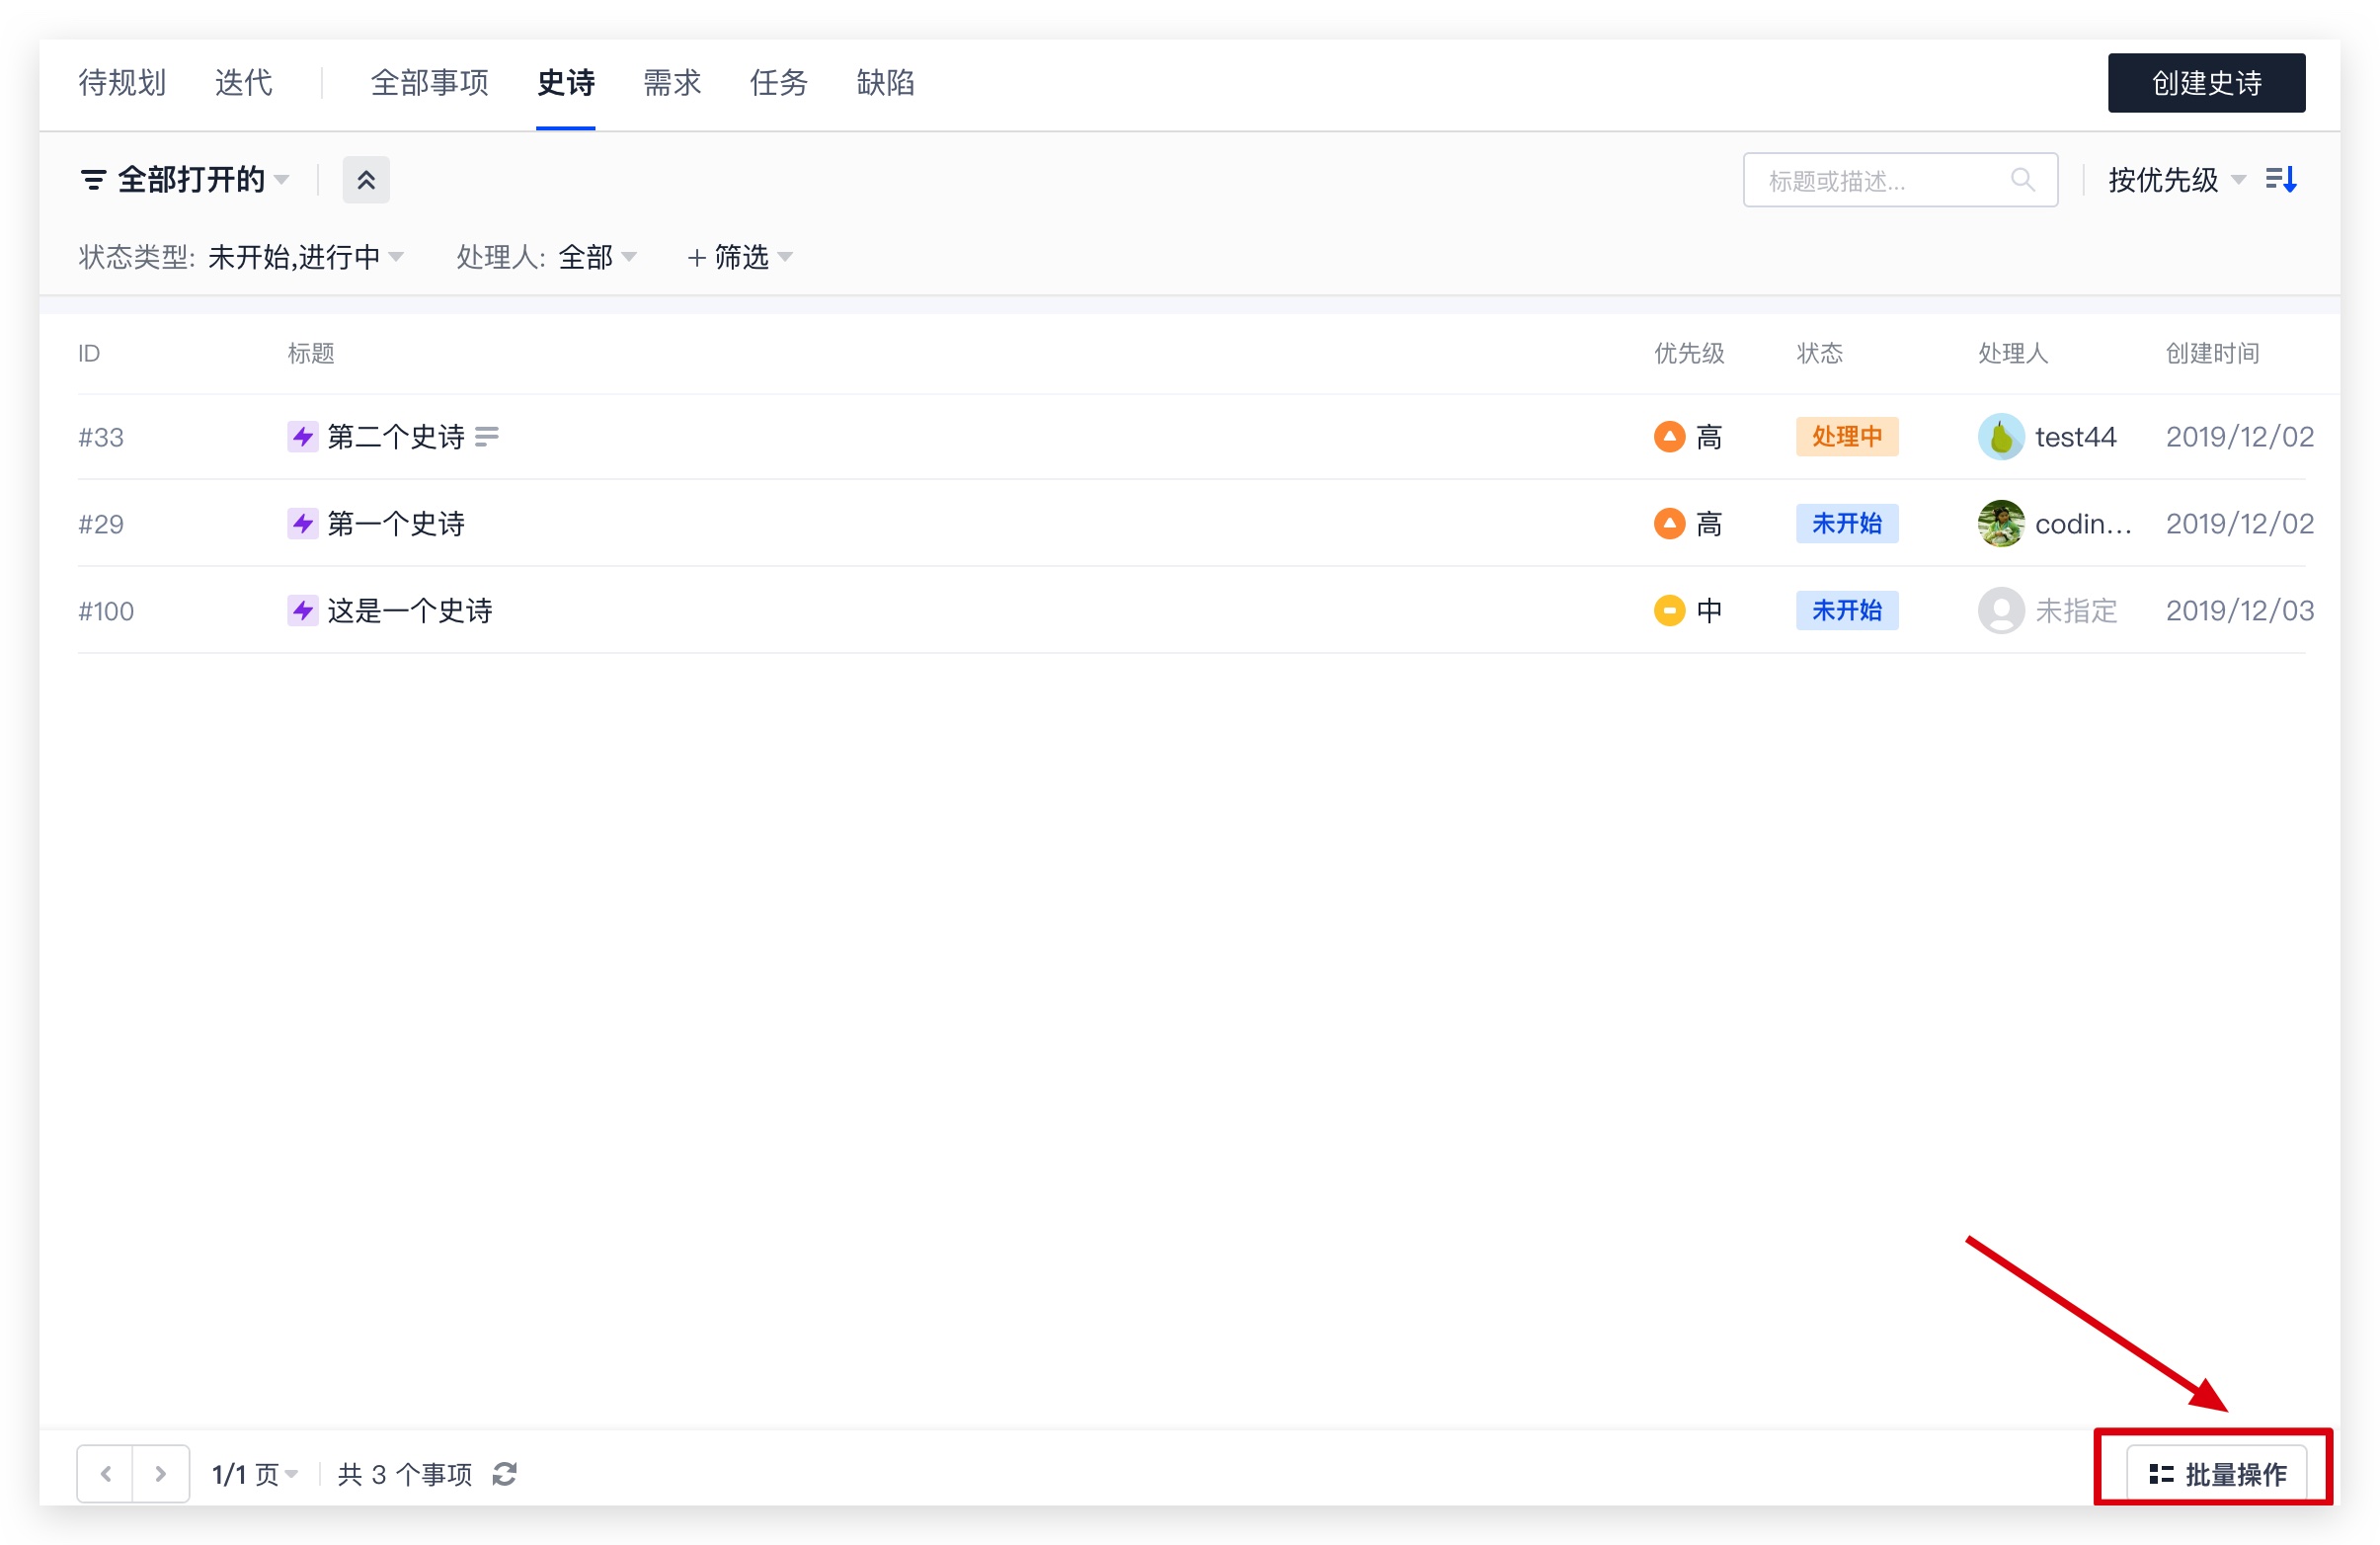Screen dimensions: 2380x1545
Task: Collapse the filter bar with double chevron
Action: click(x=366, y=180)
